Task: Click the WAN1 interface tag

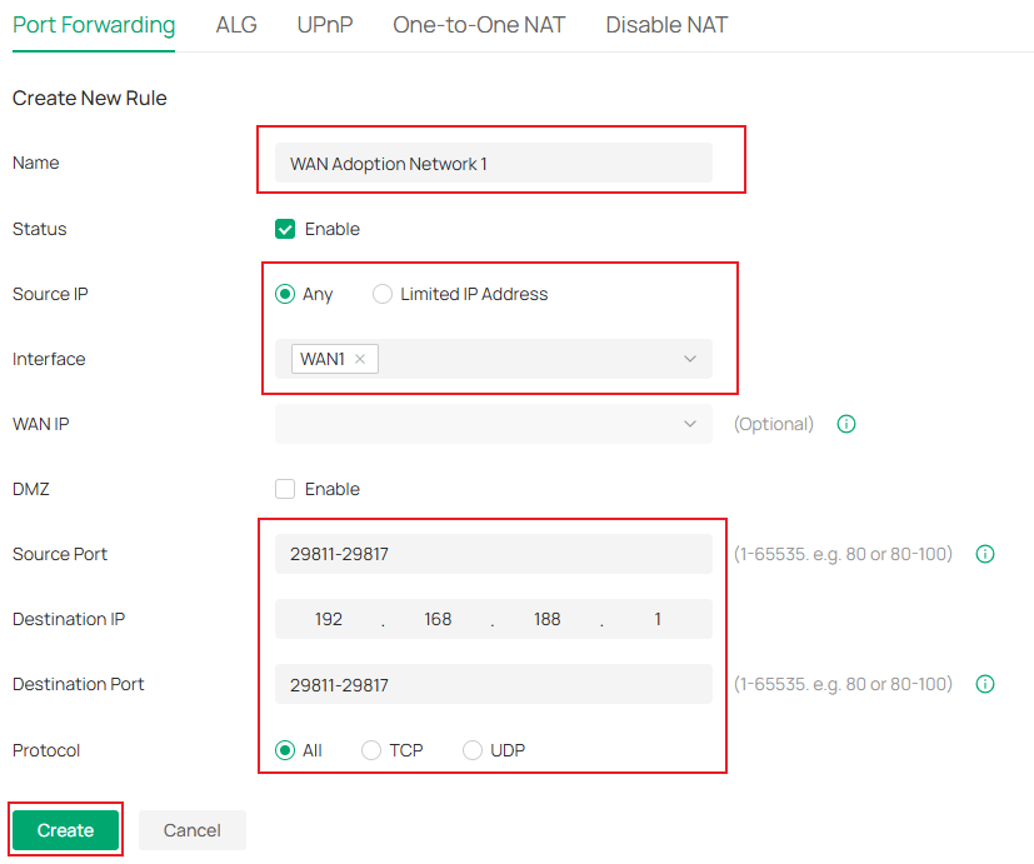Action: 335,359
